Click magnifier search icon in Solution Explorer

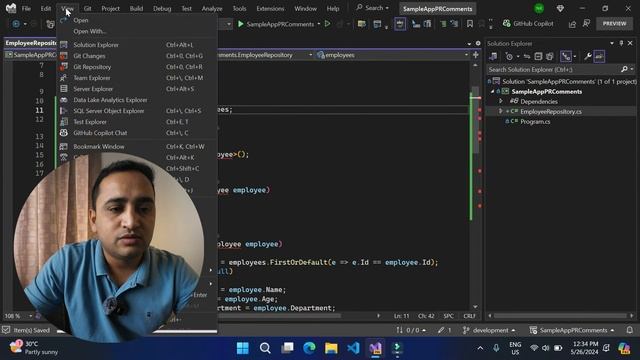coord(624,70)
